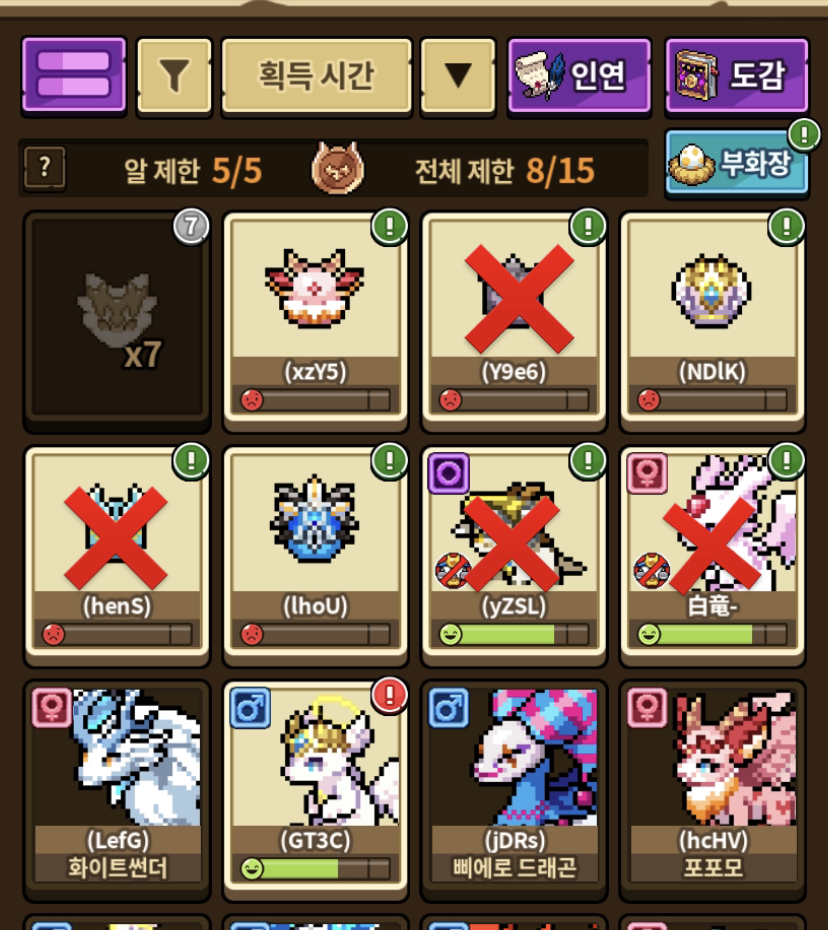Open the 화이트썬더 dragon card
Viewport: 828px width, 930px height.
pyautogui.click(x=117, y=789)
